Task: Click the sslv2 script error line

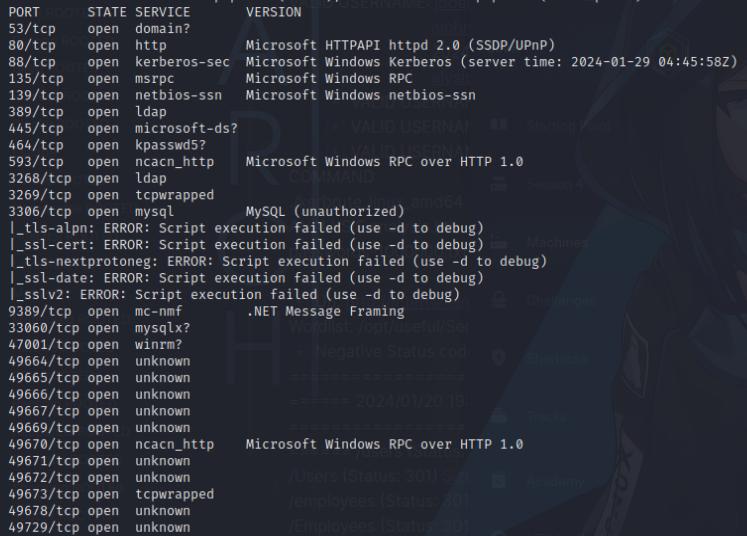Action: coord(234,295)
